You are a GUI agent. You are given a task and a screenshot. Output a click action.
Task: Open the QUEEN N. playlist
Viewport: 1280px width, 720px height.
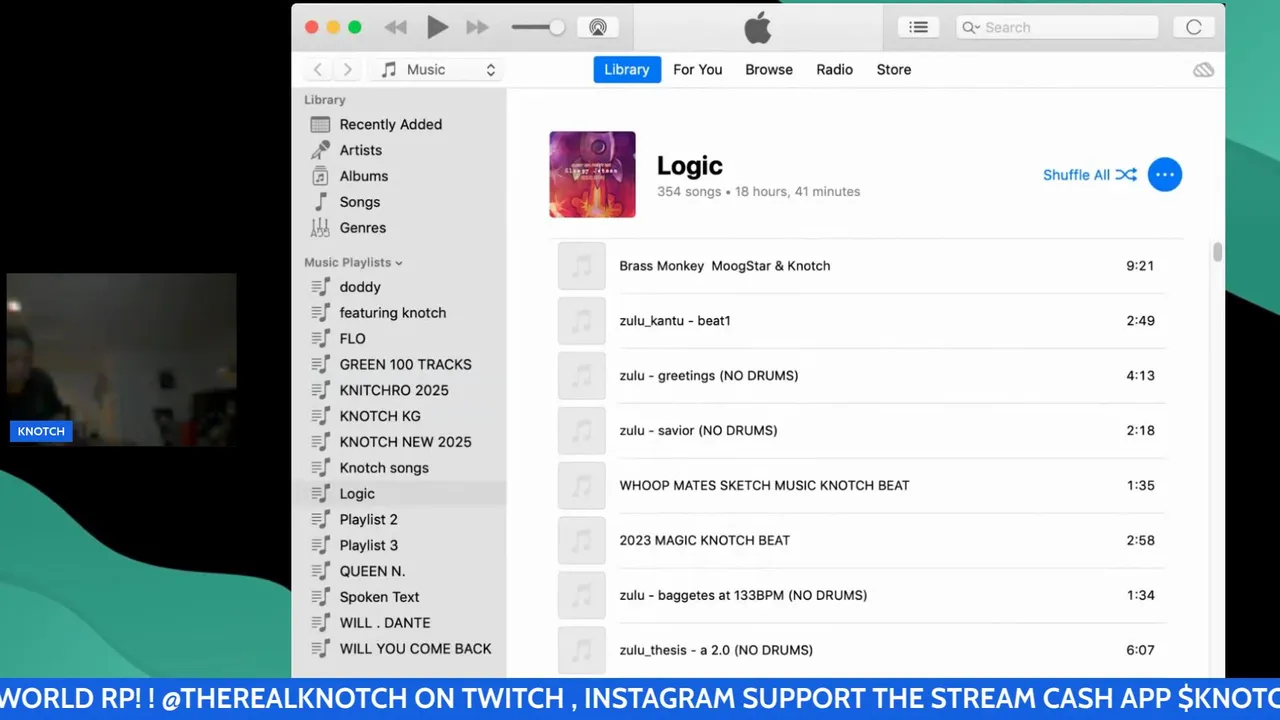point(399,571)
